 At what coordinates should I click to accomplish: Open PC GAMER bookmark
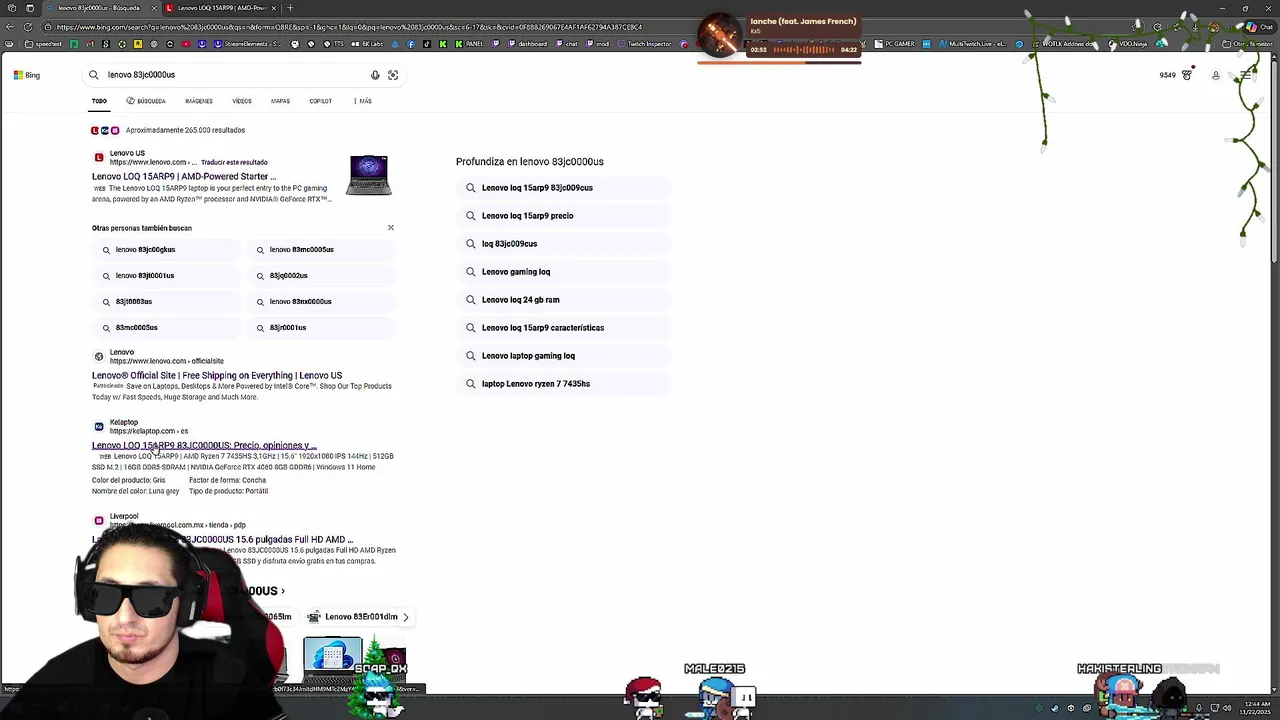894,44
